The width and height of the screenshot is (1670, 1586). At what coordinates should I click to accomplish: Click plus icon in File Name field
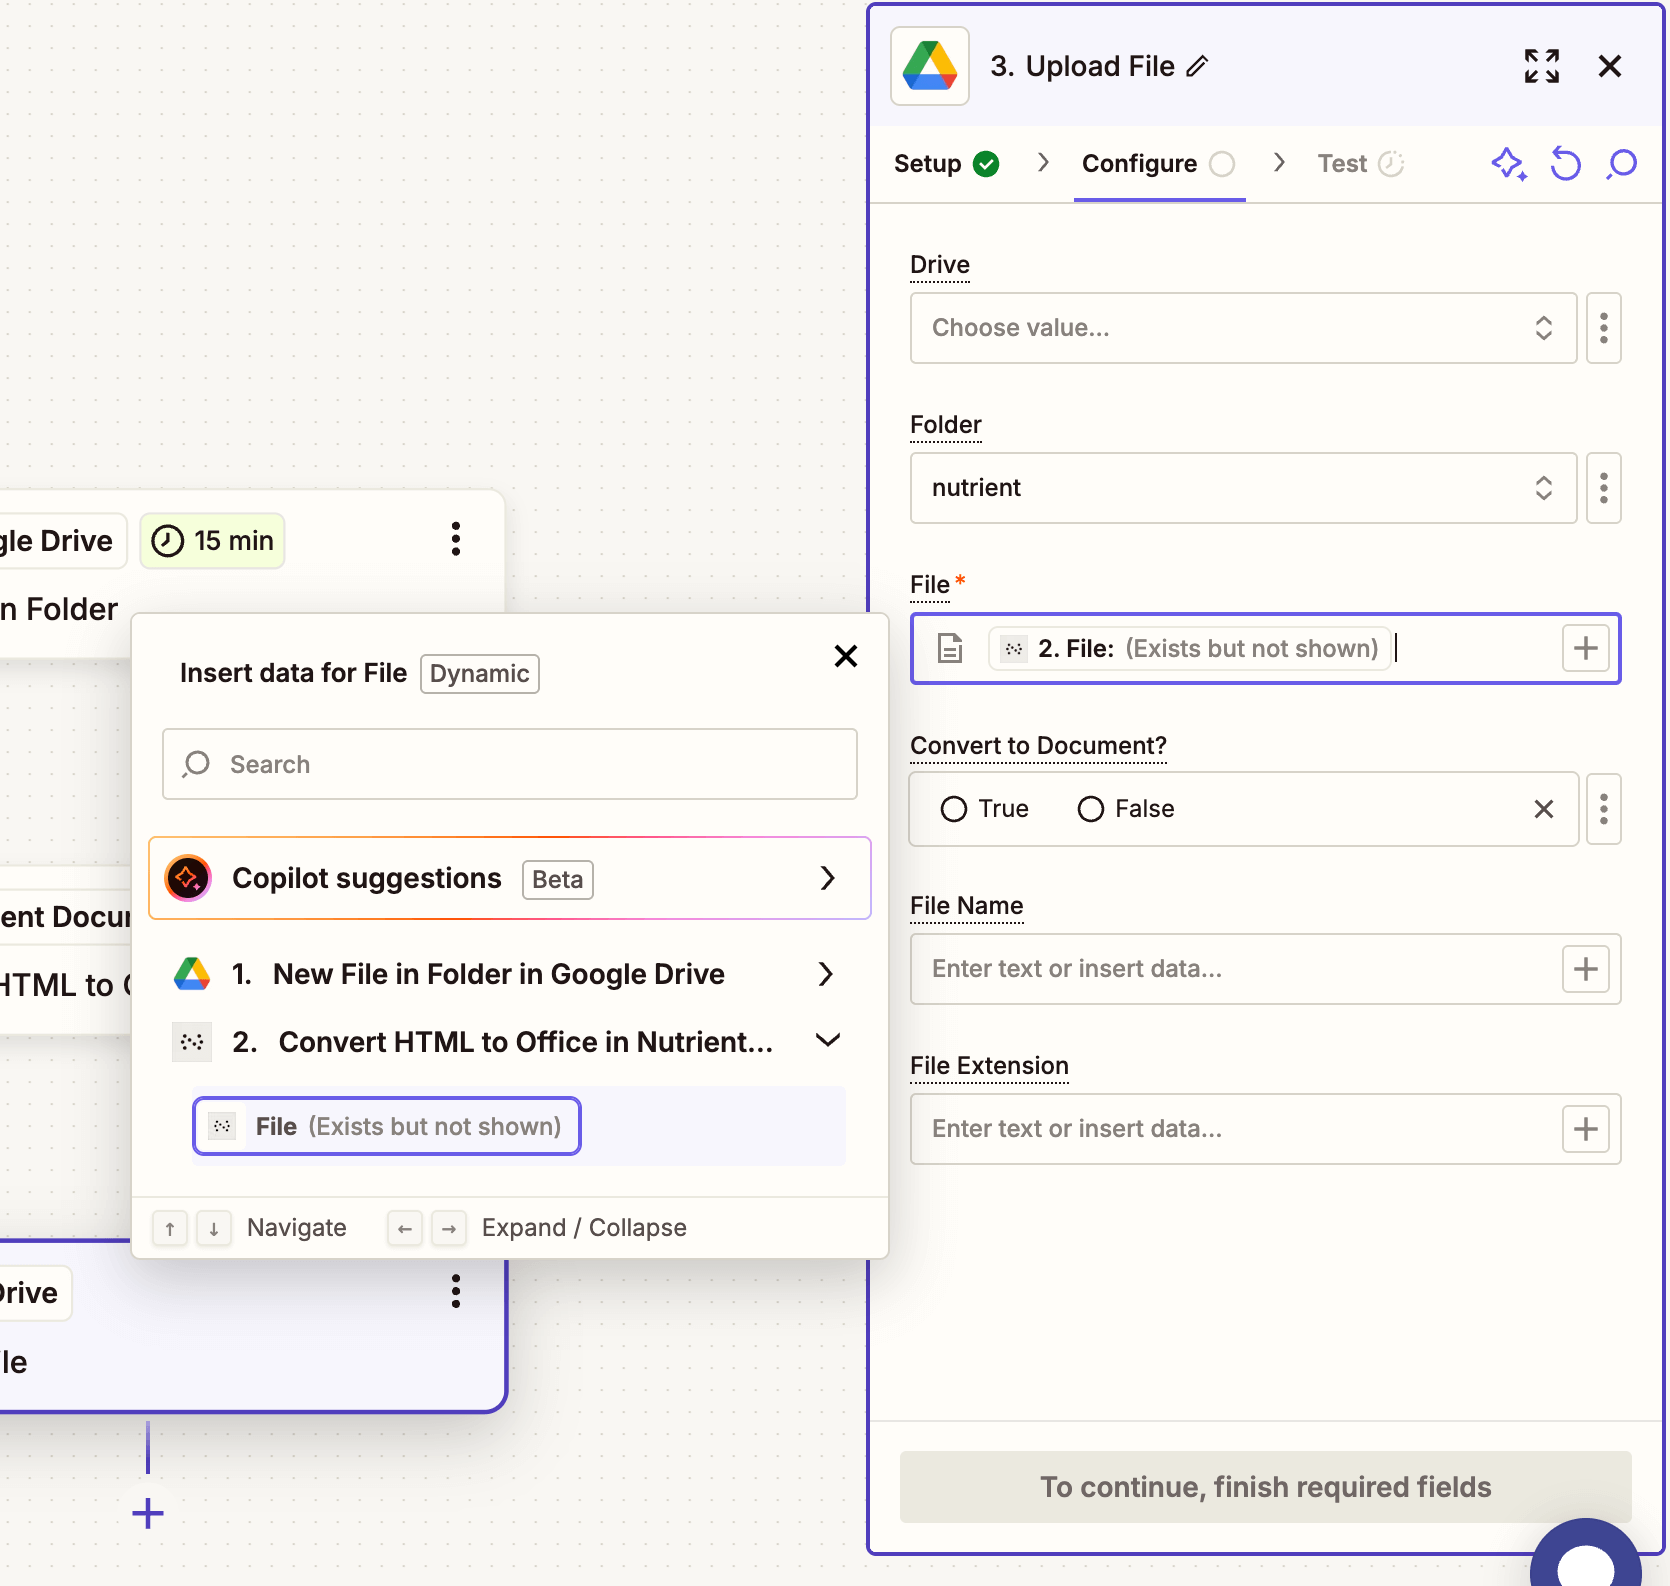coord(1585,969)
